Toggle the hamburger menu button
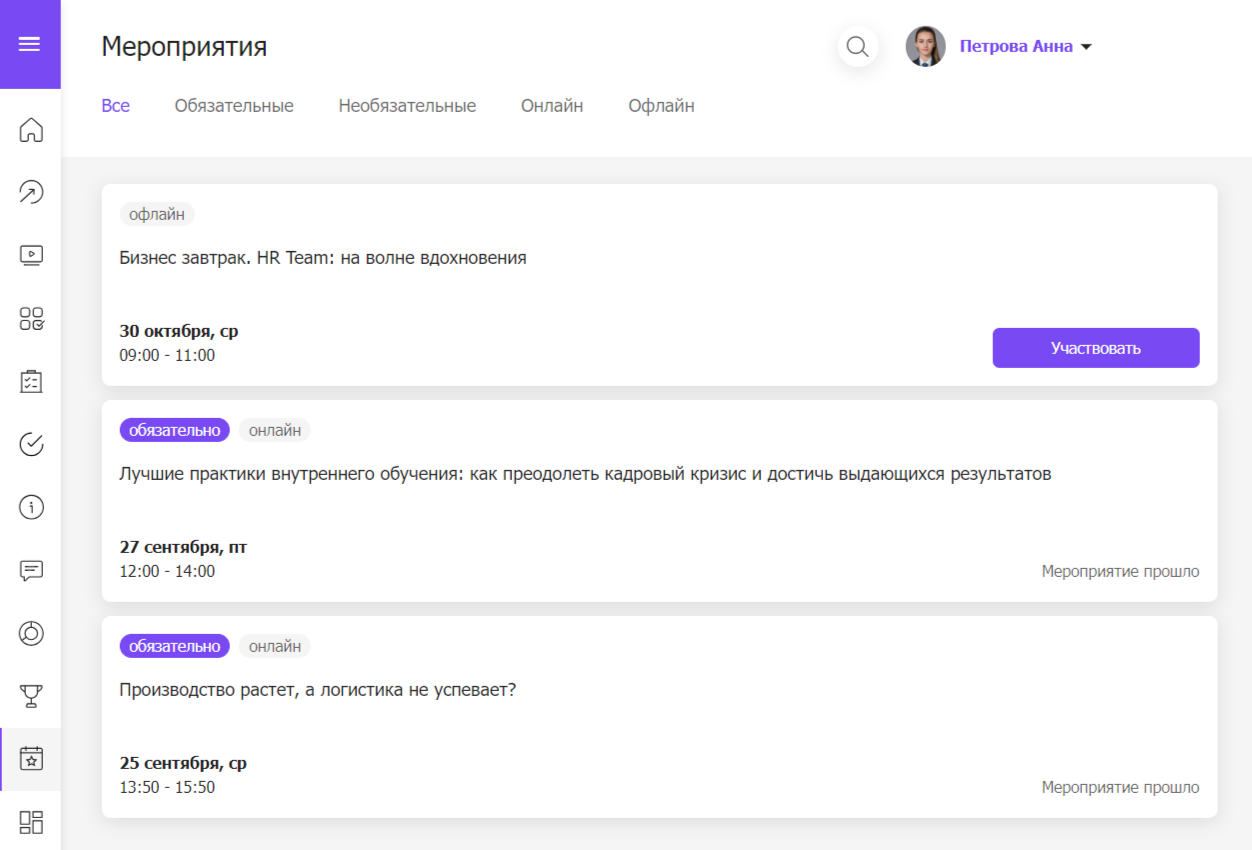1252x850 pixels. tap(30, 44)
